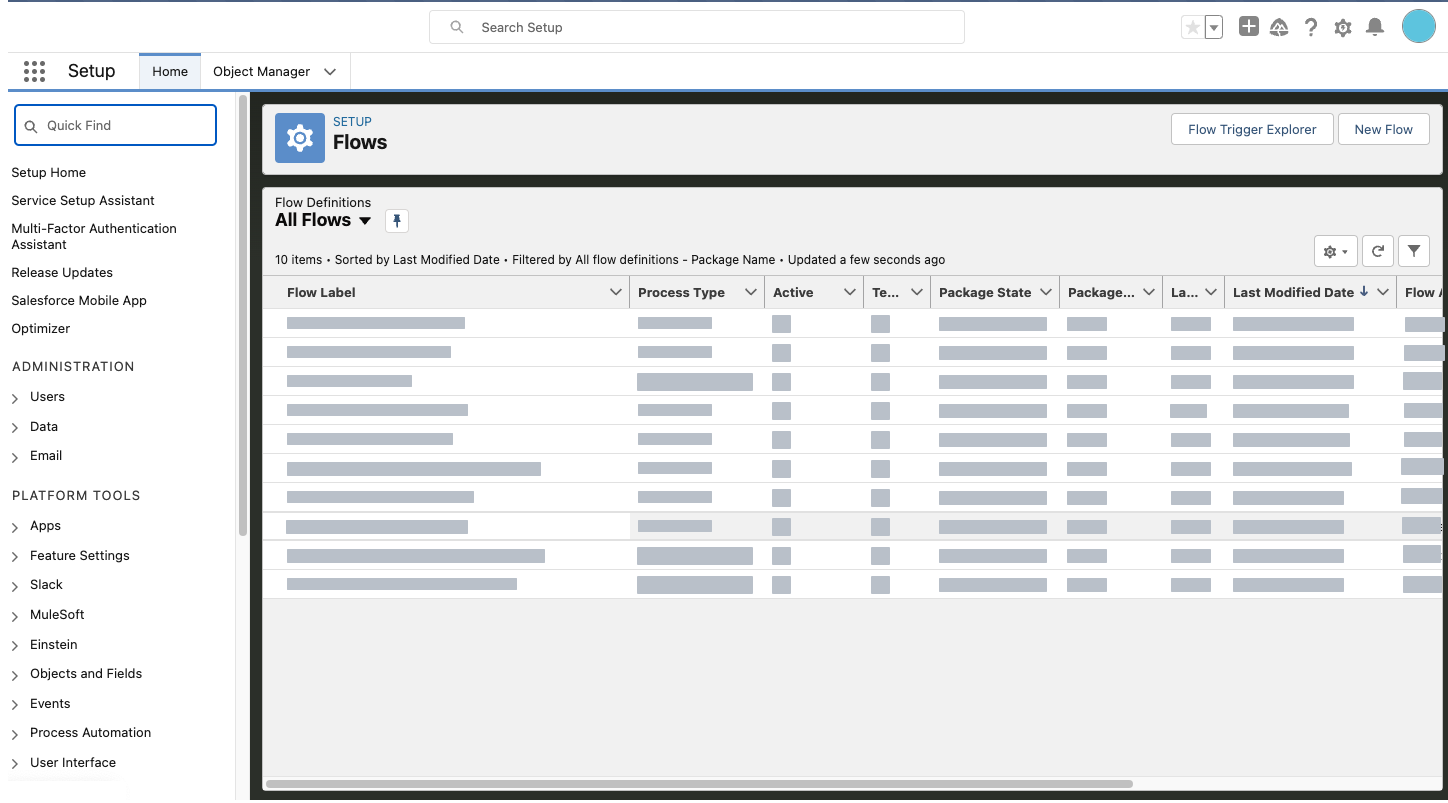The width and height of the screenshot is (1448, 803).
Task: Click the New Flow button
Action: (x=1383, y=129)
